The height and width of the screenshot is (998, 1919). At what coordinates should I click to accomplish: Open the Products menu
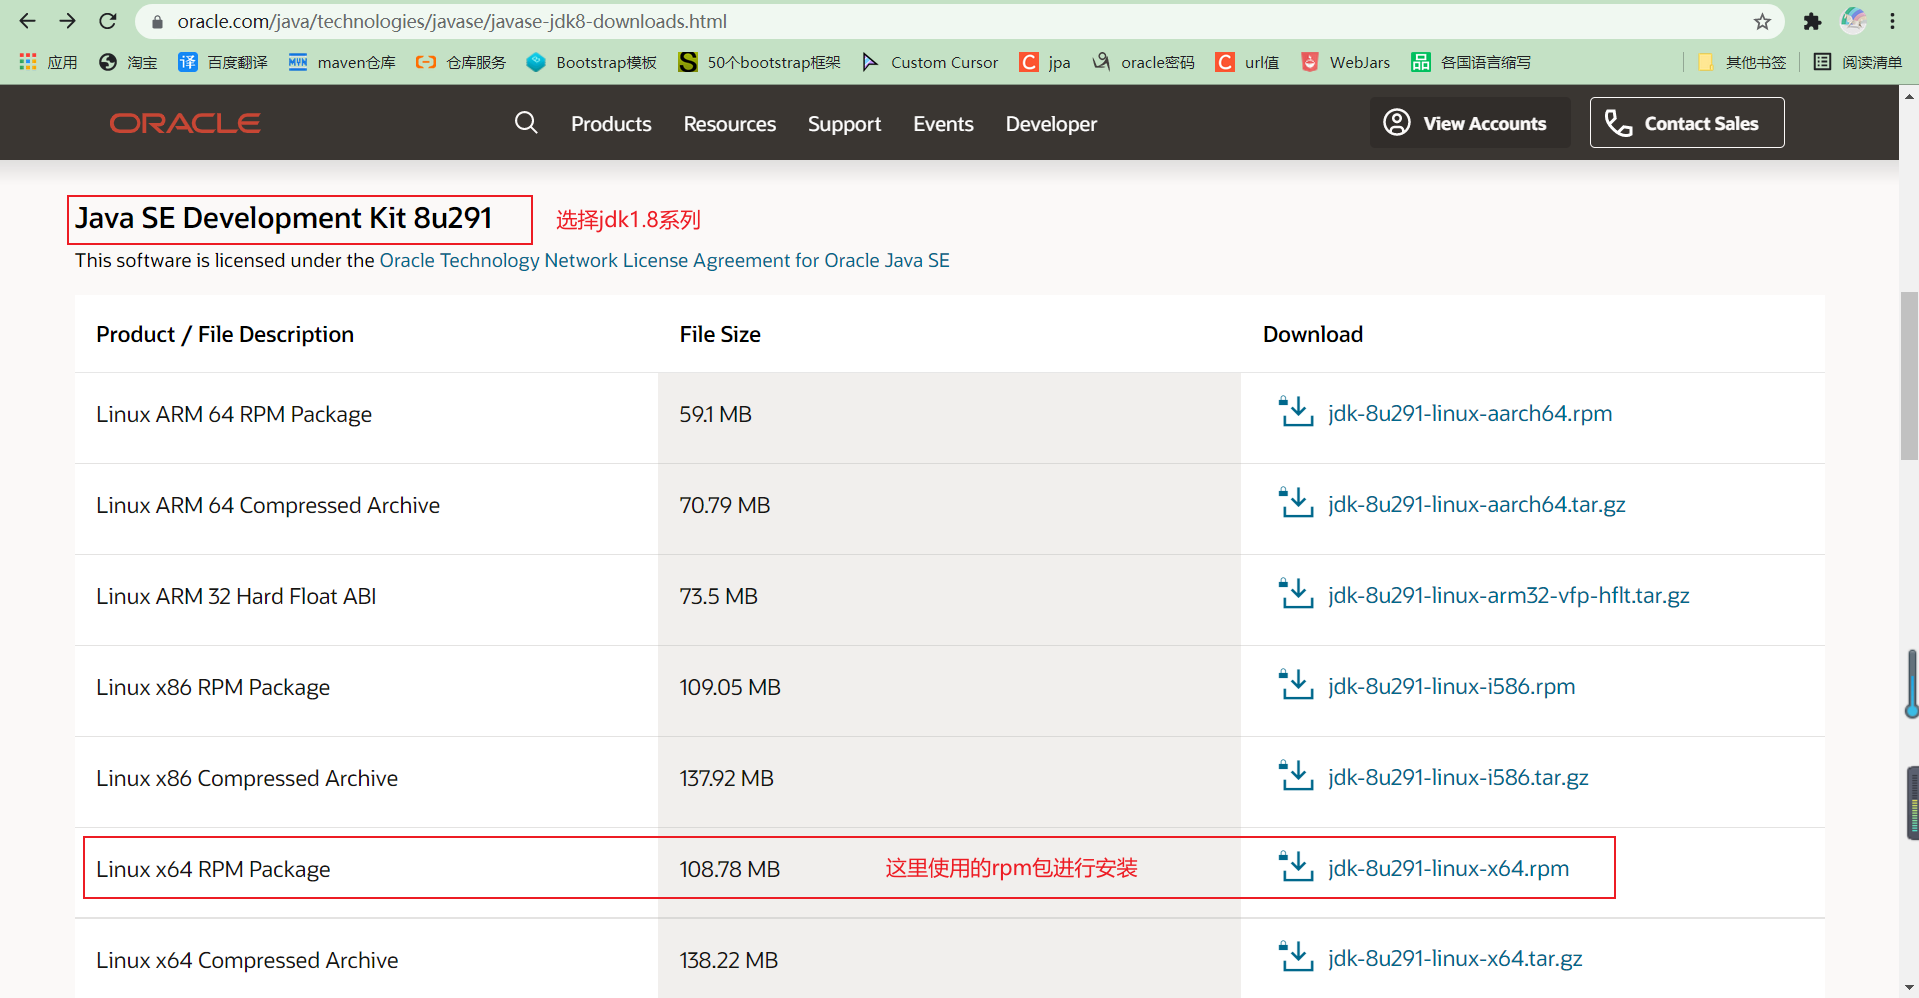611,124
